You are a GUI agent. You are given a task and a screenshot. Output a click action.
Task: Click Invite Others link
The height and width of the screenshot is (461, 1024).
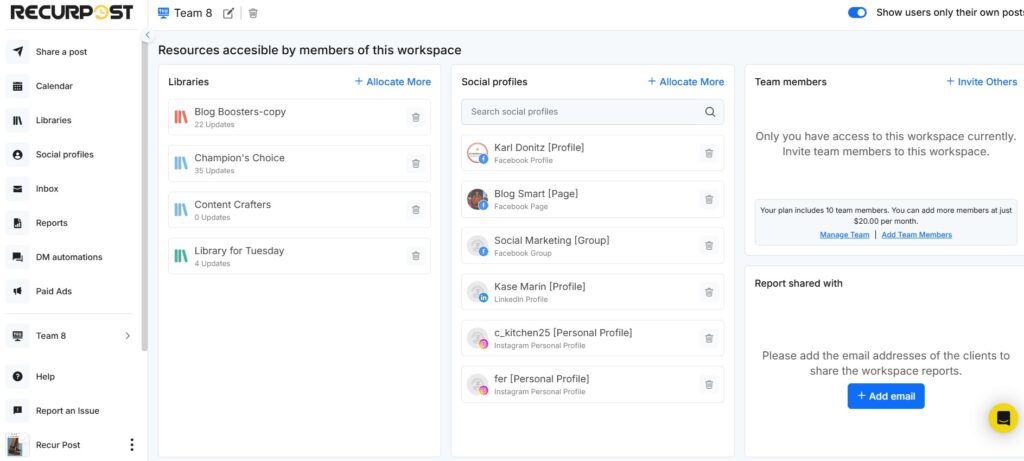(x=982, y=82)
